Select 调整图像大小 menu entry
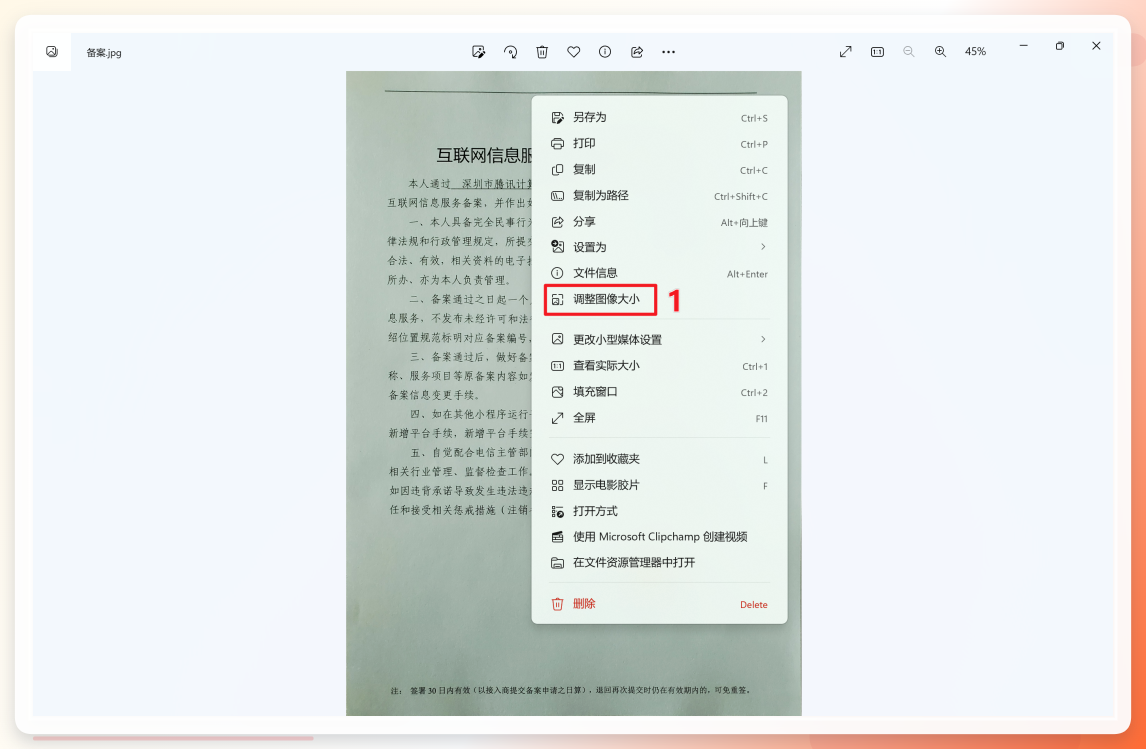This screenshot has height=749, width=1146. pos(659,300)
